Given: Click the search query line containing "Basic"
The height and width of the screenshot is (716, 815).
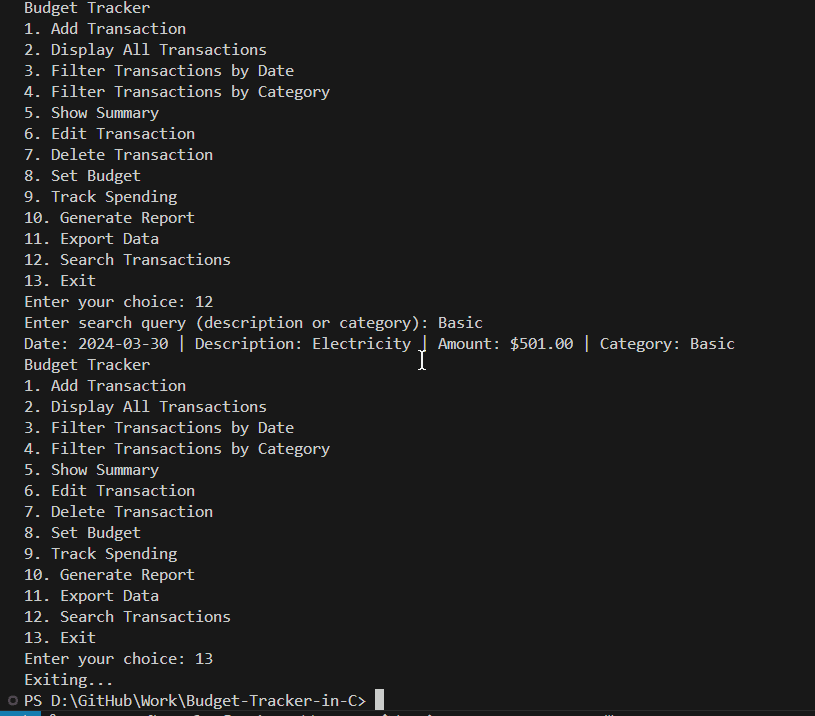Looking at the screenshot, I should point(253,323).
